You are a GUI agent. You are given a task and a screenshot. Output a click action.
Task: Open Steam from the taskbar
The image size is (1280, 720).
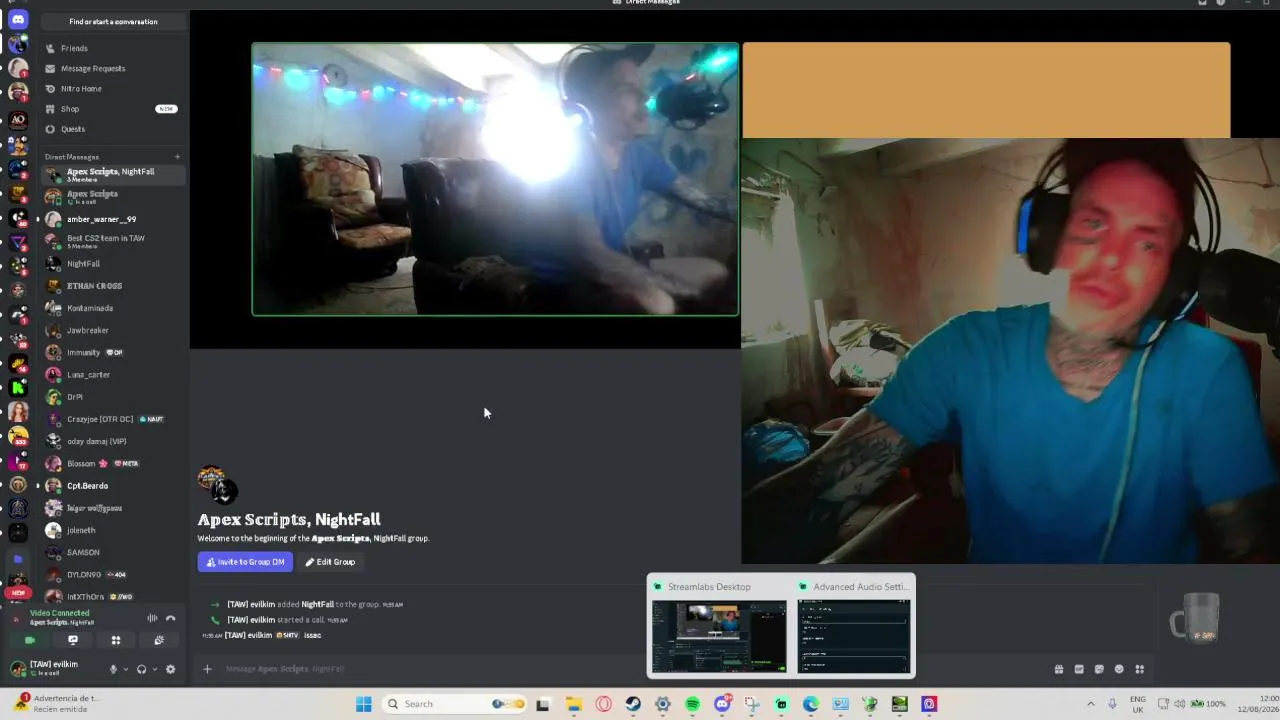pos(633,704)
